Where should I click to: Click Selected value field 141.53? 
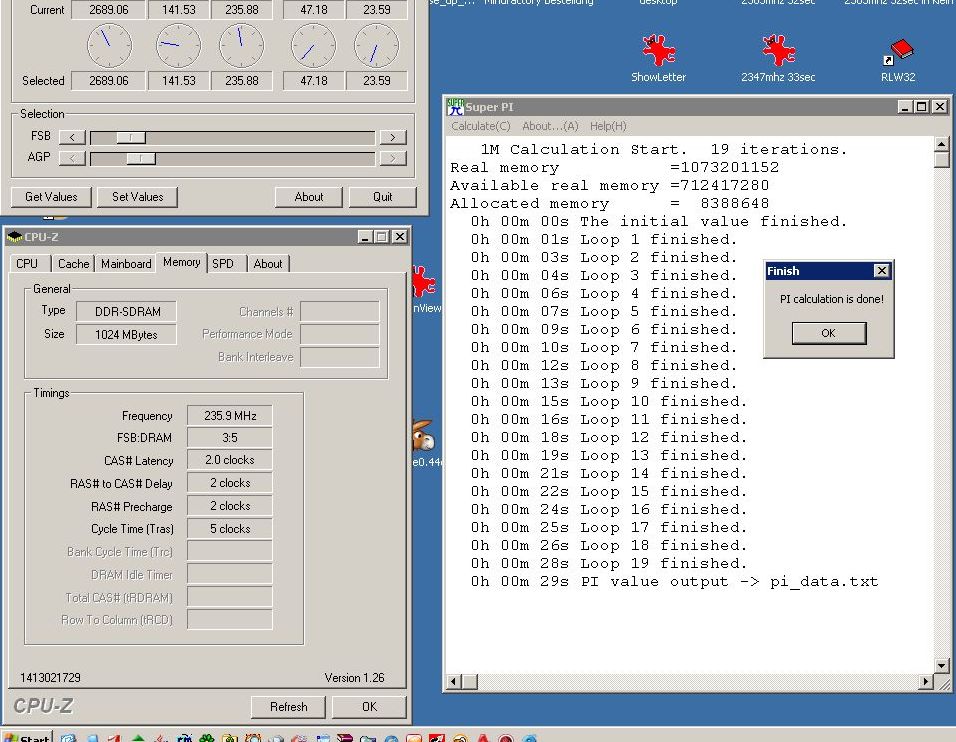click(x=178, y=80)
